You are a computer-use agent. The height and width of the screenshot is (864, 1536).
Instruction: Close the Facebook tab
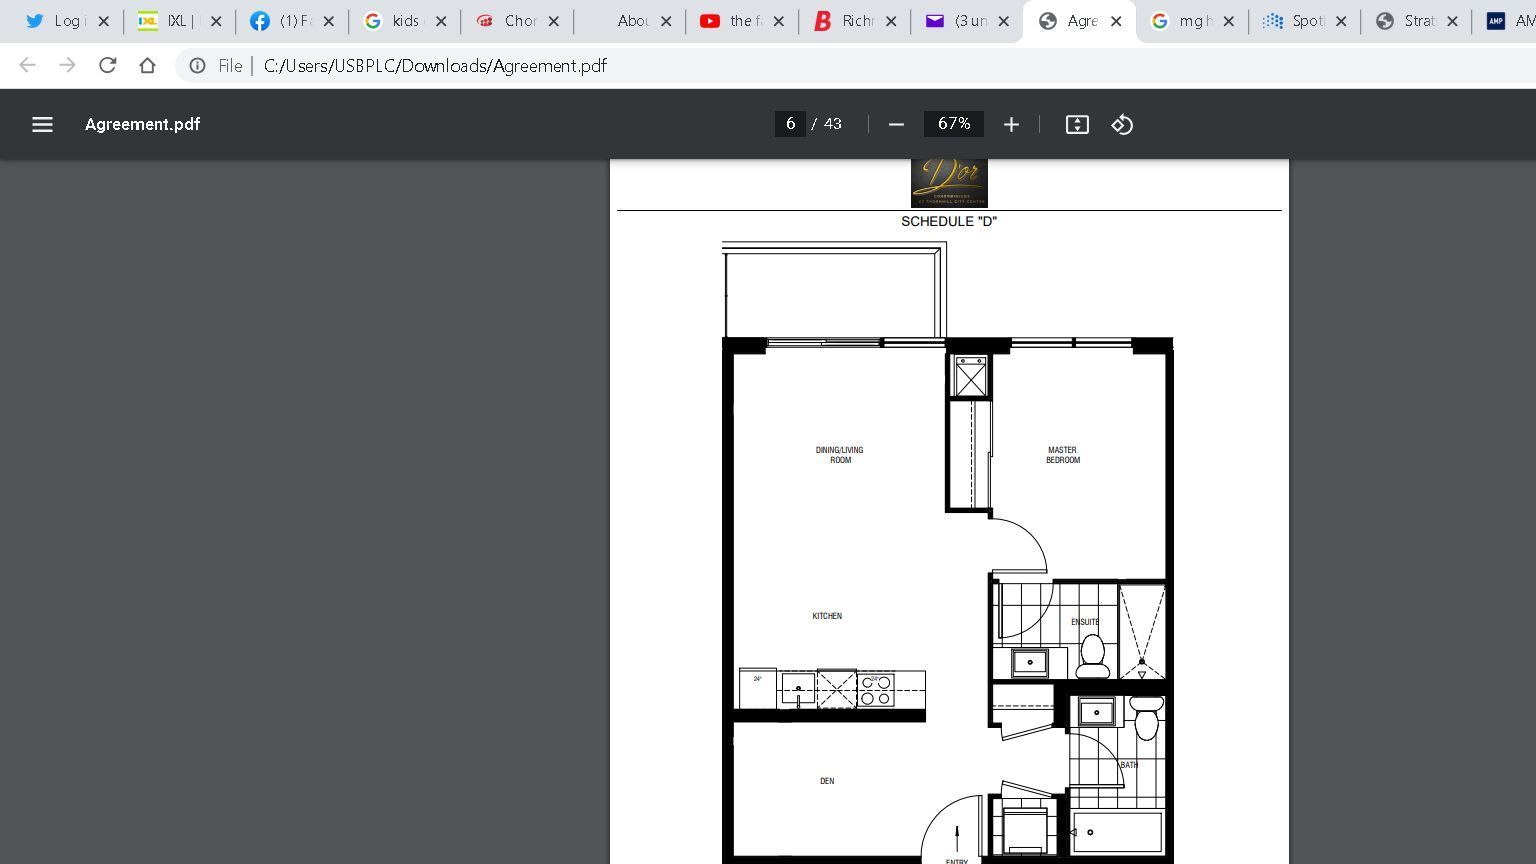tap(328, 21)
